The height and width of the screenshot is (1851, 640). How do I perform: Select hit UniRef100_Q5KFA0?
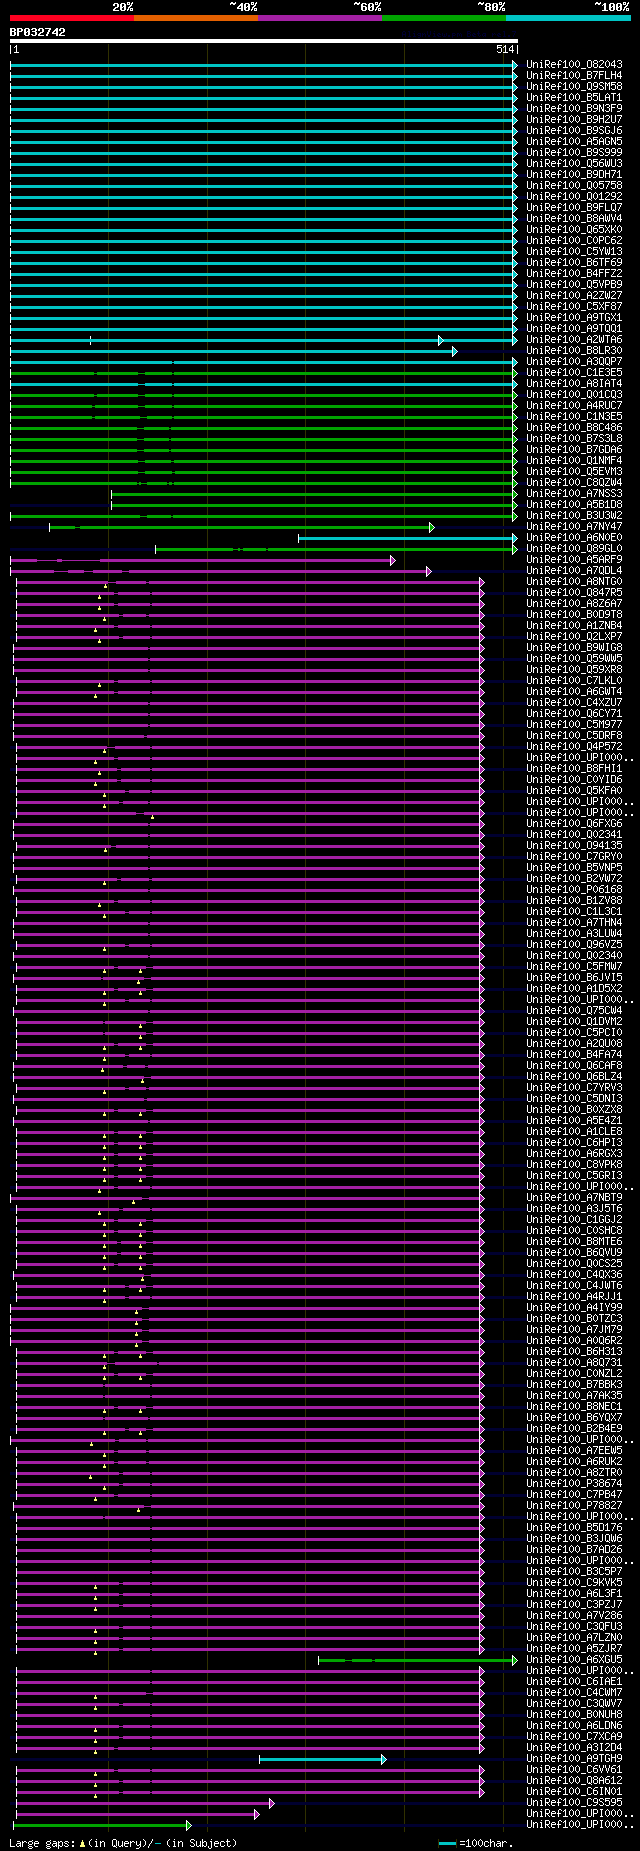pos(574,790)
